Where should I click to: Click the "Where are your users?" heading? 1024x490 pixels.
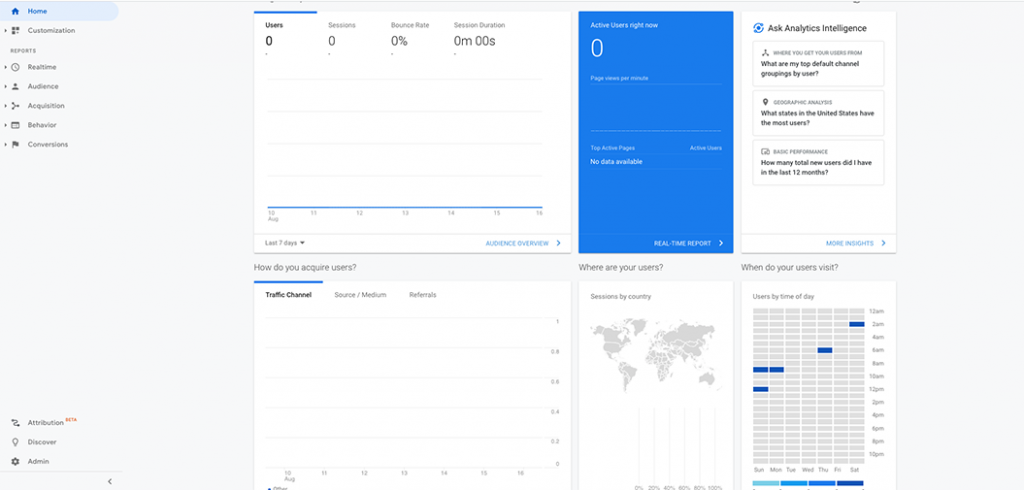pos(621,267)
